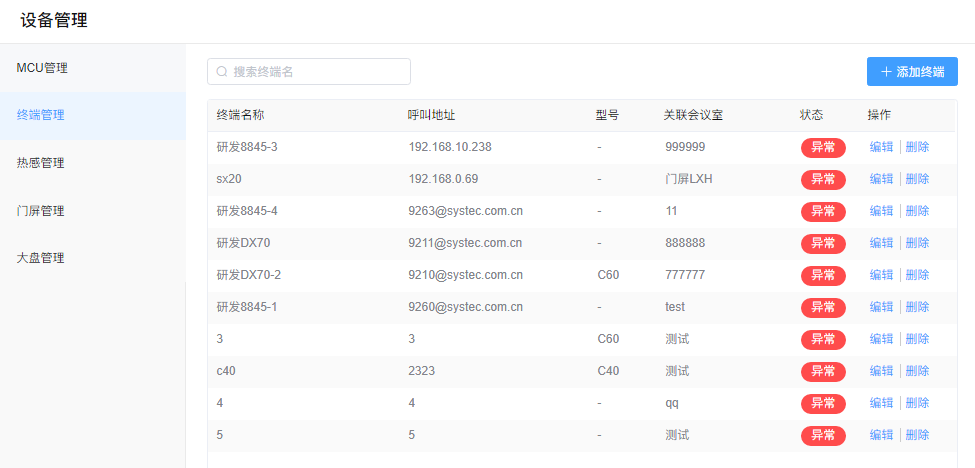The image size is (975, 468).
Task: Edit the 研发8845-3 terminal
Action: tap(881, 147)
